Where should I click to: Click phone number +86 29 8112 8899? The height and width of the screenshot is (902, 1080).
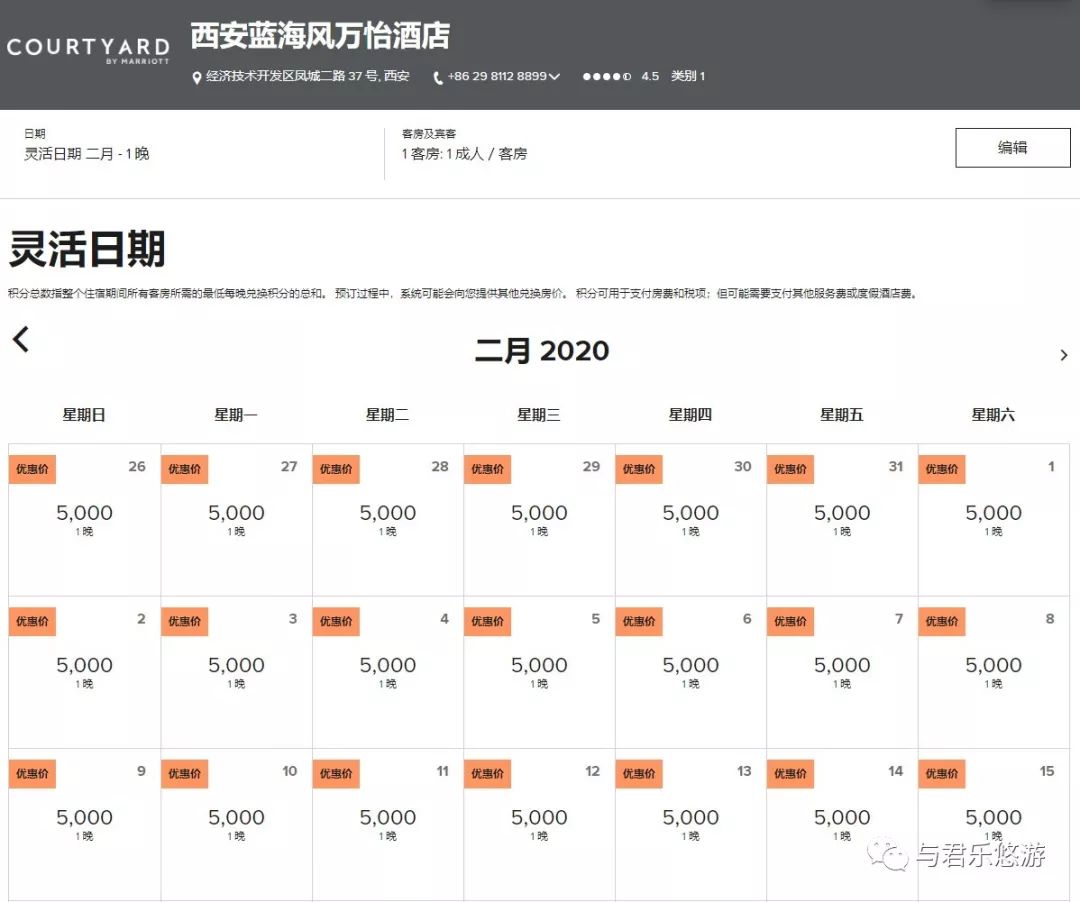(497, 76)
